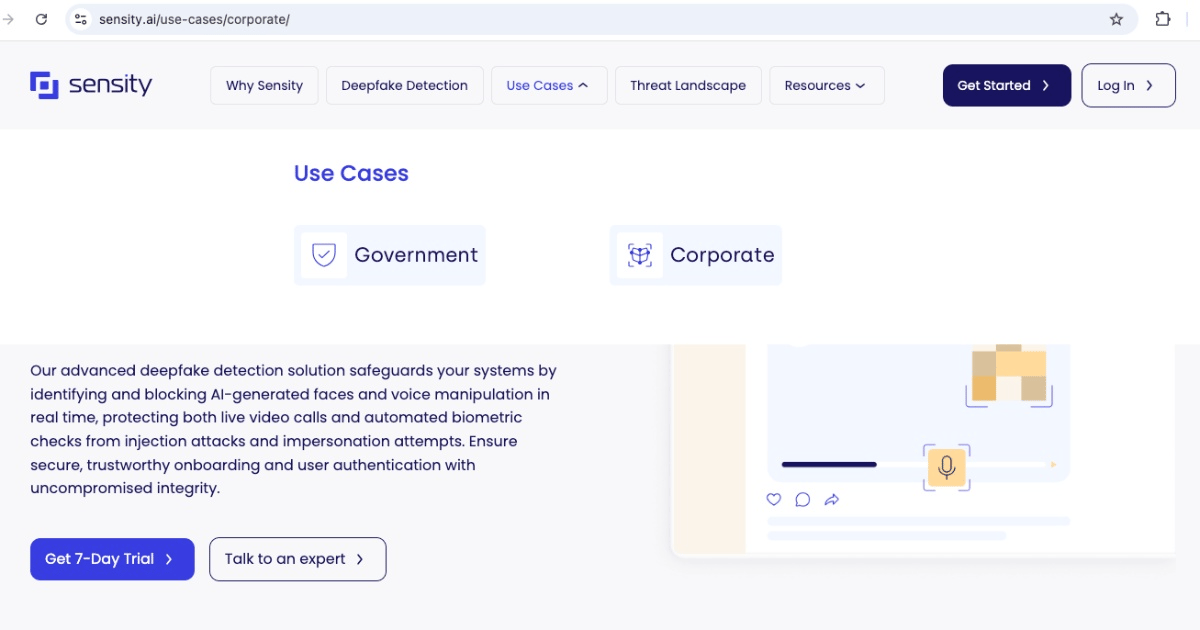This screenshot has width=1200, height=630.
Task: Switch to the Deepfake Detection section
Action: (x=404, y=85)
